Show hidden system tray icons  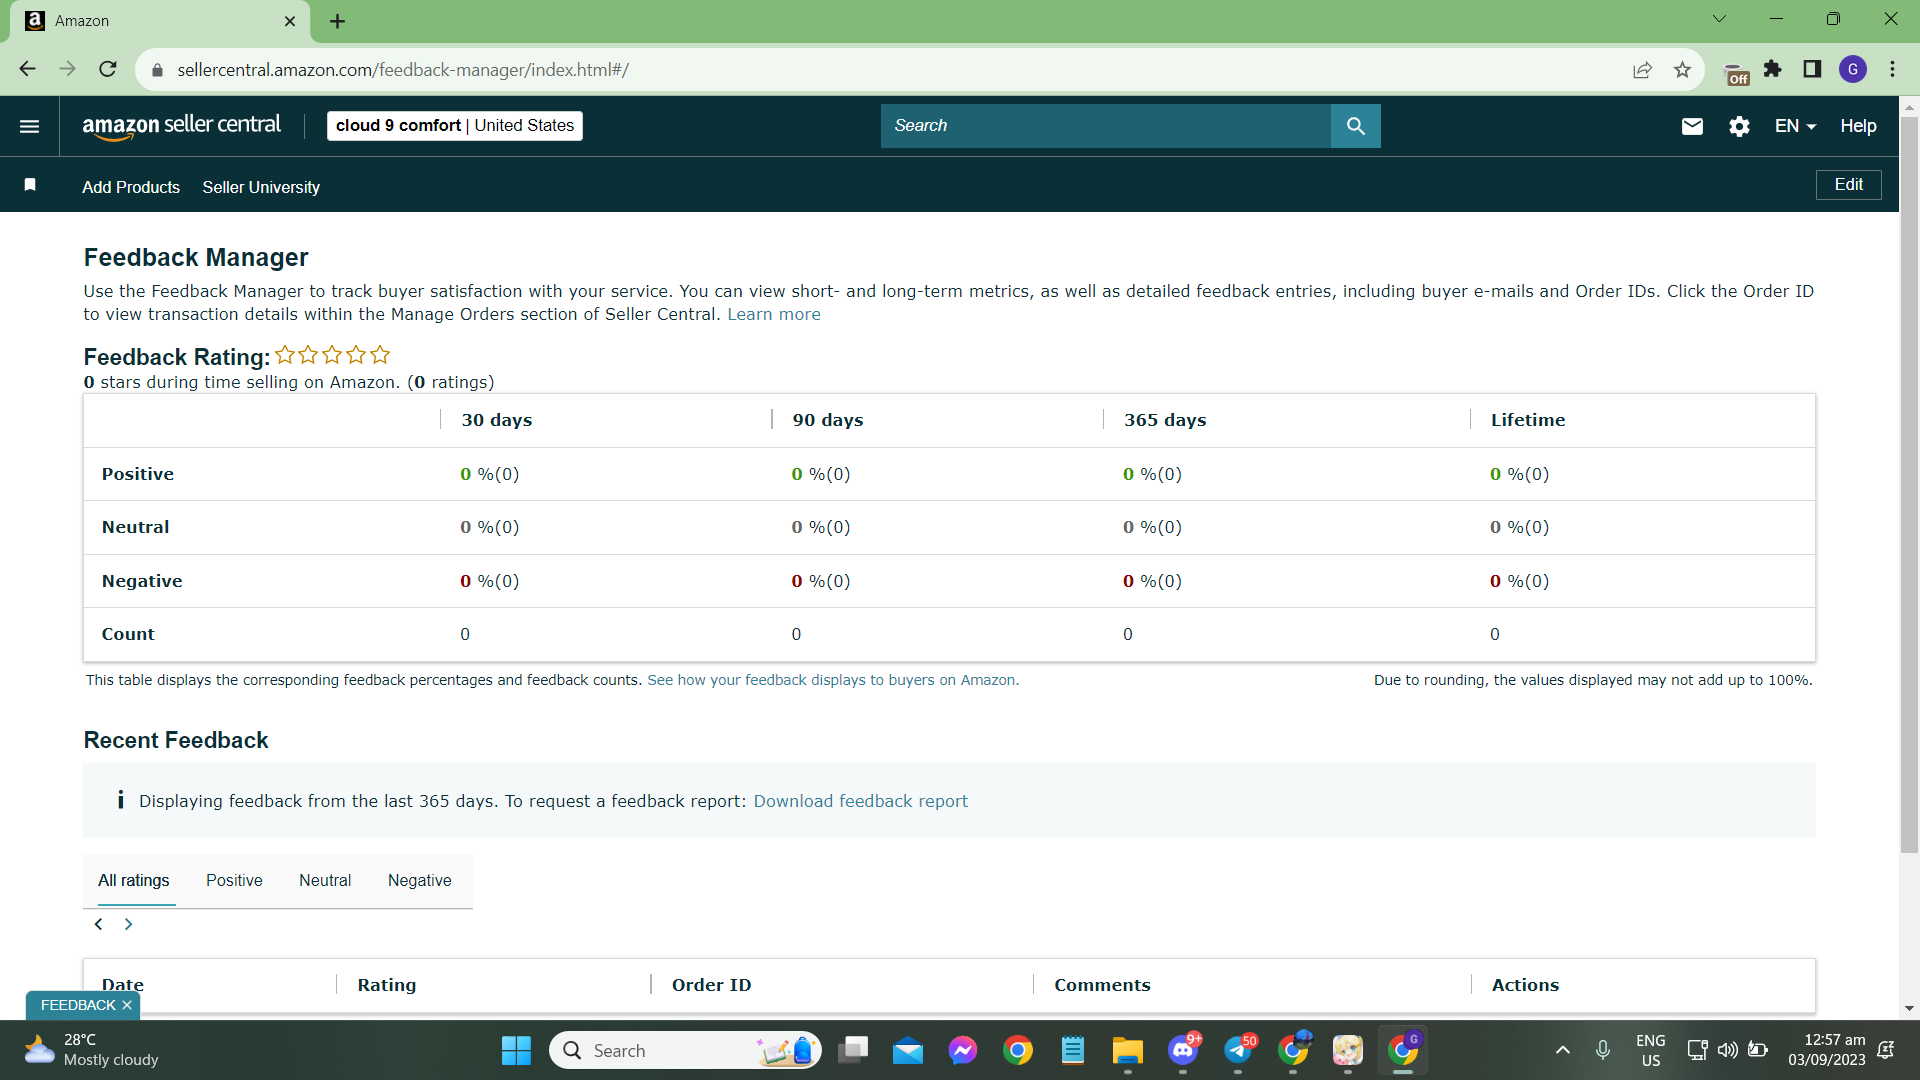[1562, 1050]
